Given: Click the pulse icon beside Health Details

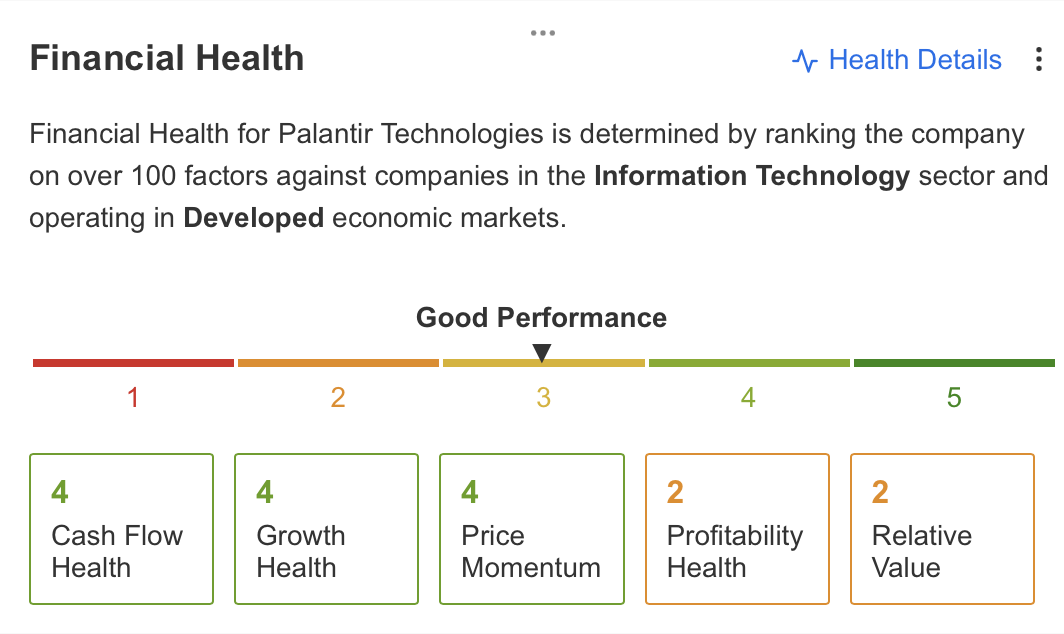Looking at the screenshot, I should point(805,60).
